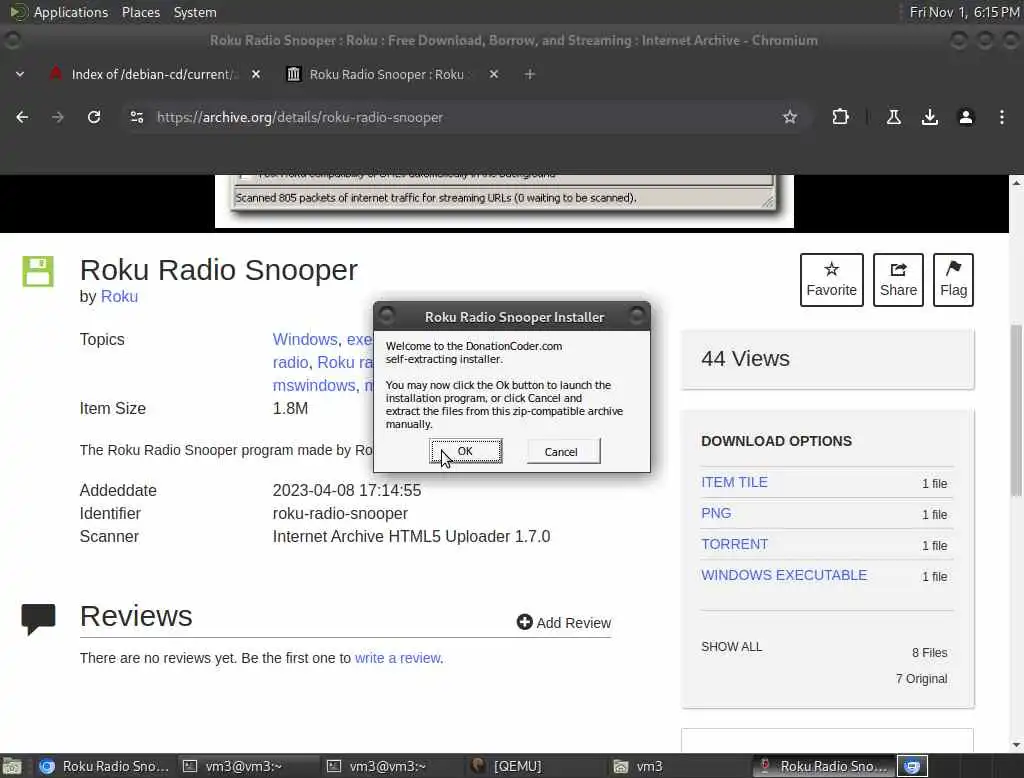Open the Chromium three-dot menu
Viewport: 1024px width, 778px height.
click(1001, 118)
